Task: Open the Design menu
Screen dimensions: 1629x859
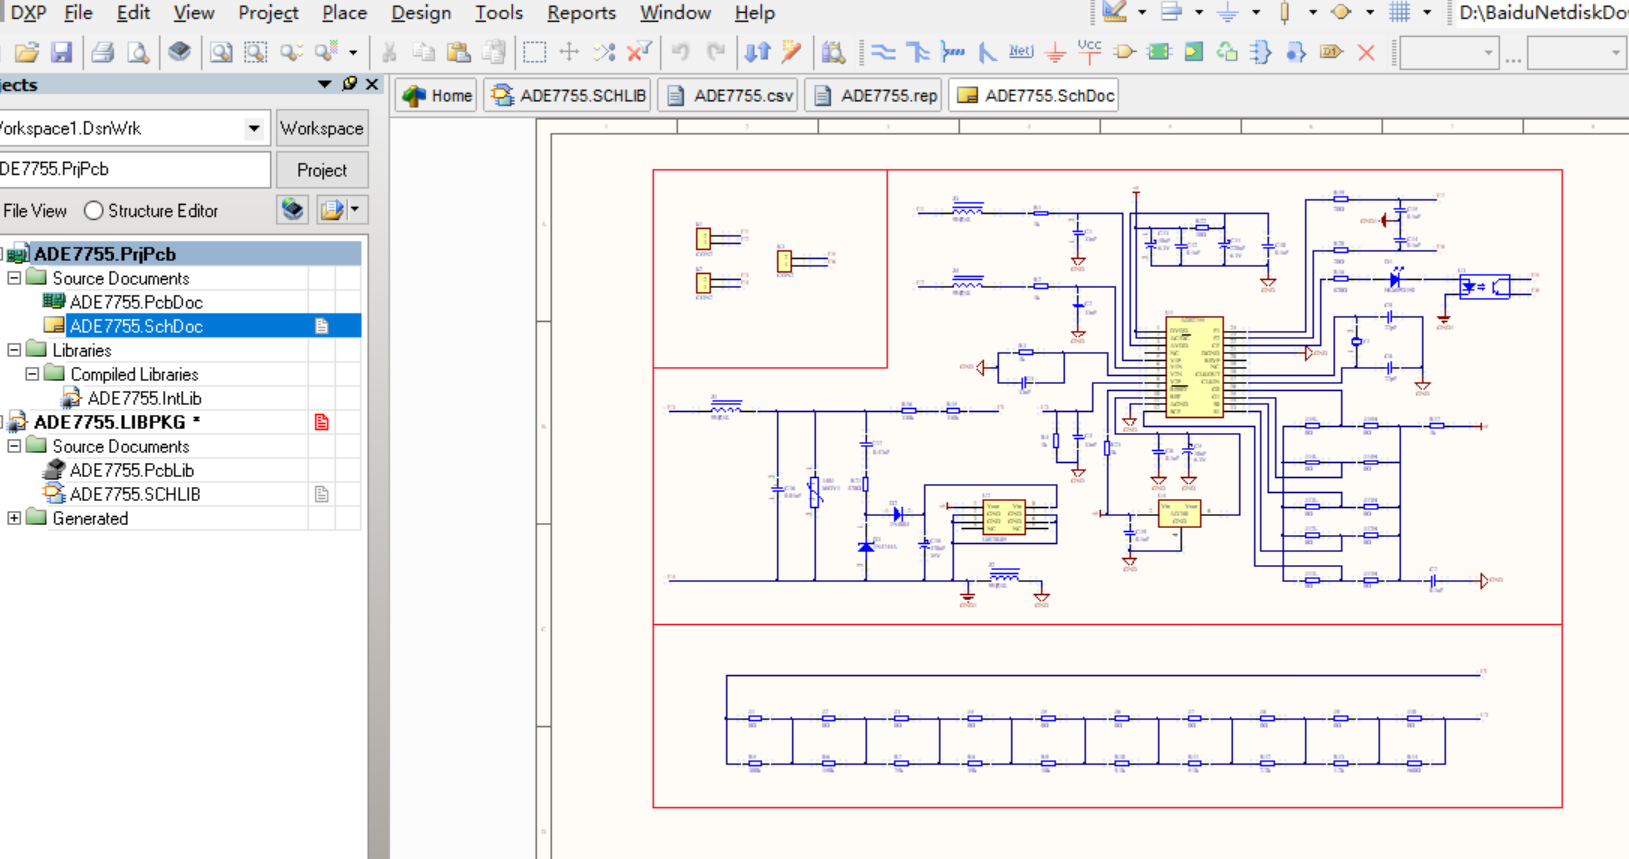Action: pos(420,13)
